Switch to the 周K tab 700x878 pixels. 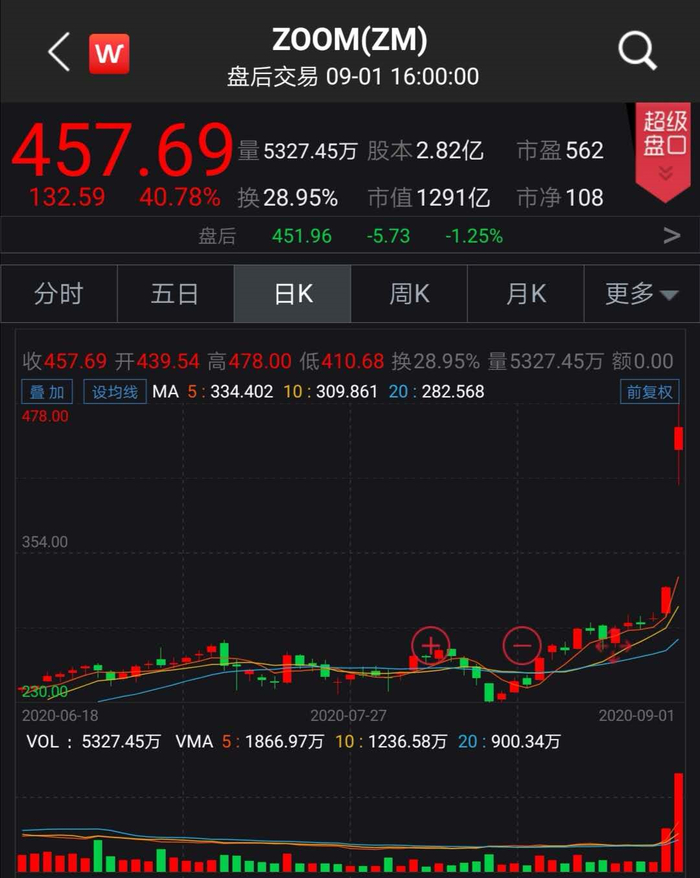[x=409, y=293]
